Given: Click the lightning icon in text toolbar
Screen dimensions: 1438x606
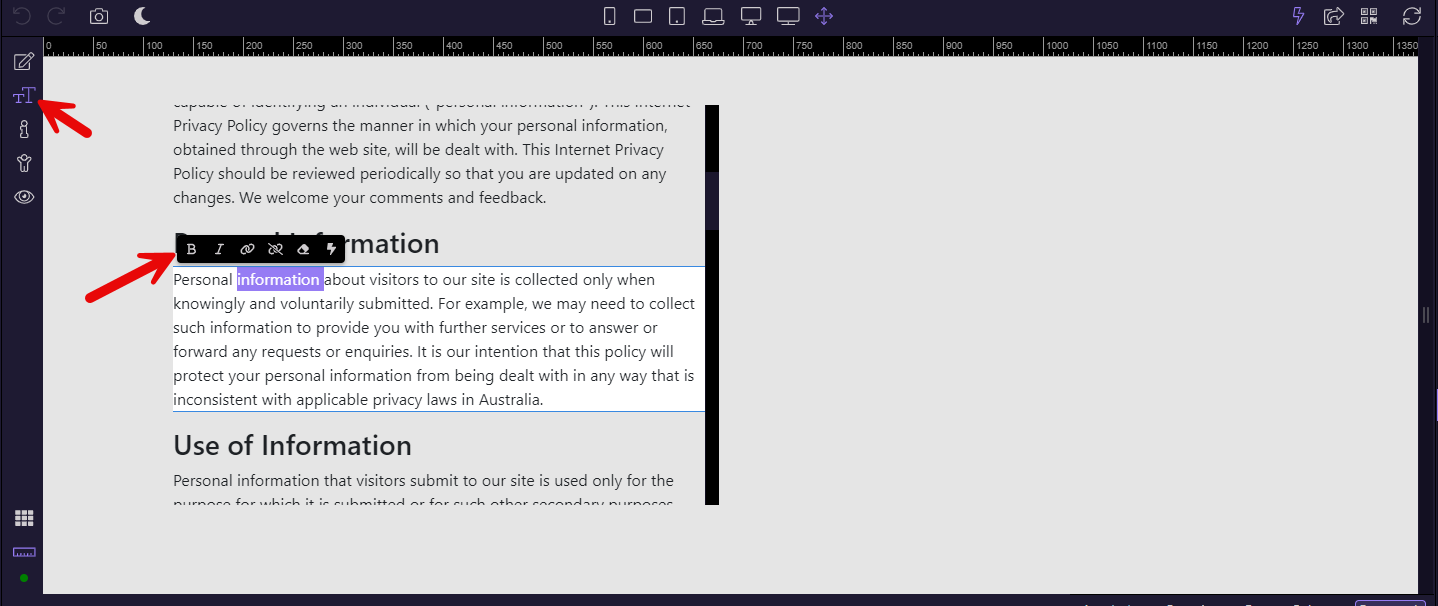Looking at the screenshot, I should (x=331, y=249).
